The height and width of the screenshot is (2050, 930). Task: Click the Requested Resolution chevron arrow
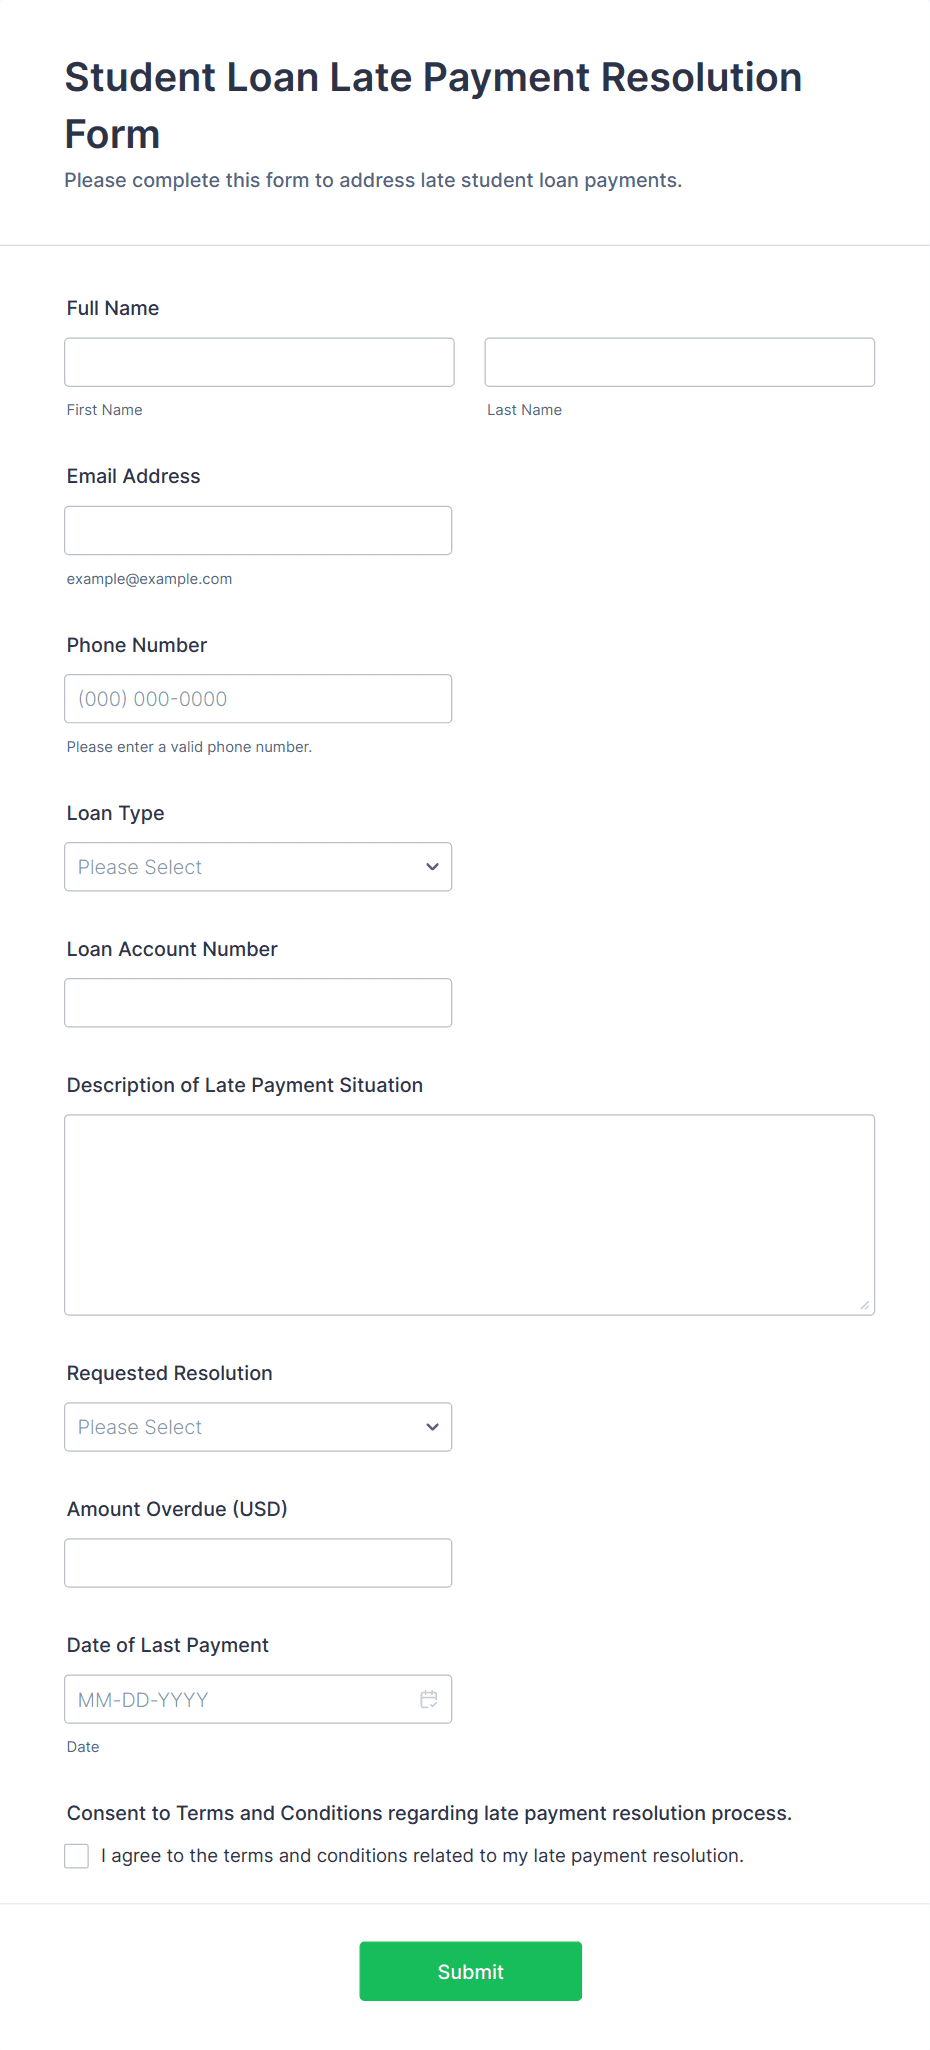432,1427
